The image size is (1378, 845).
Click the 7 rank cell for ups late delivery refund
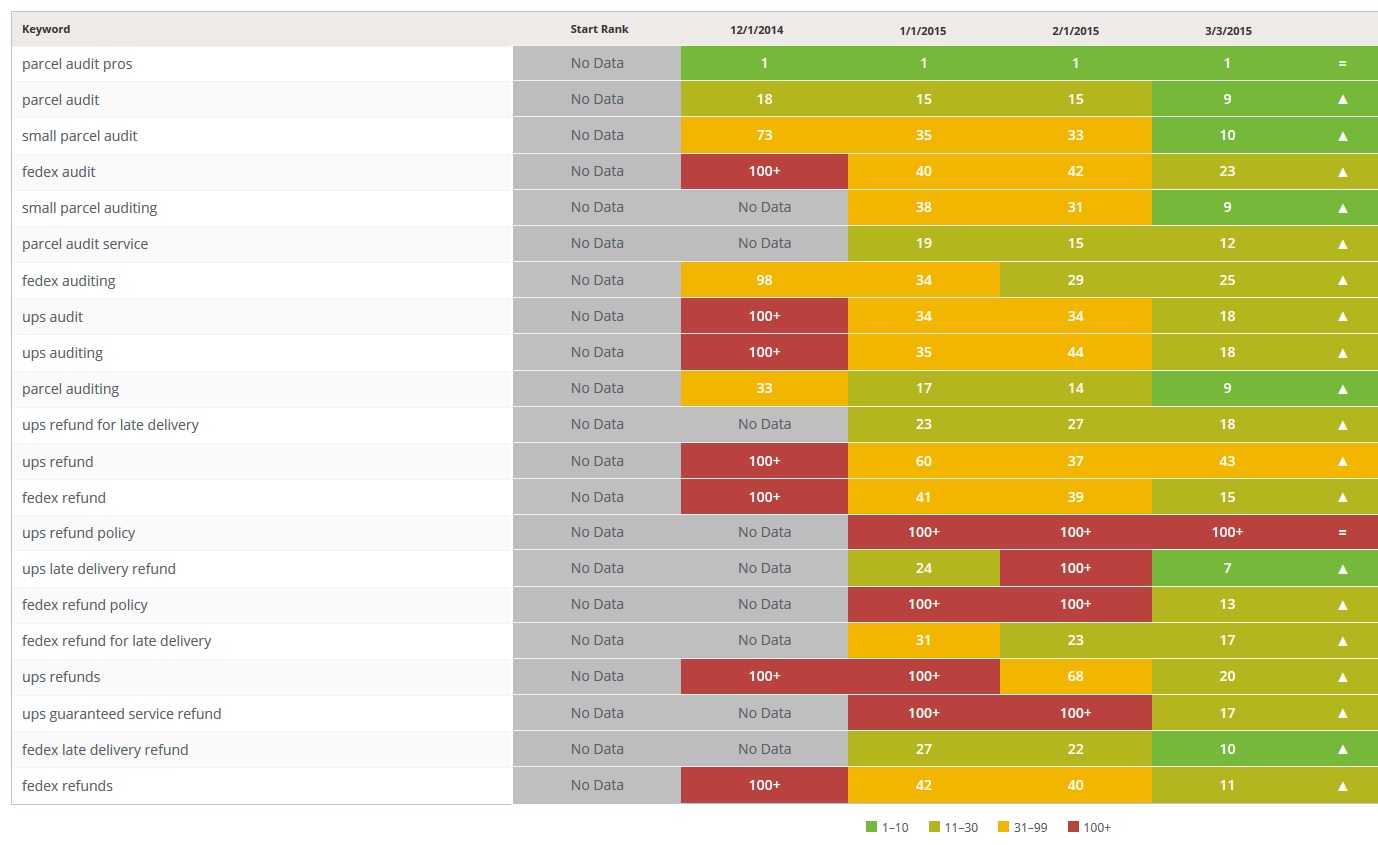1227,568
